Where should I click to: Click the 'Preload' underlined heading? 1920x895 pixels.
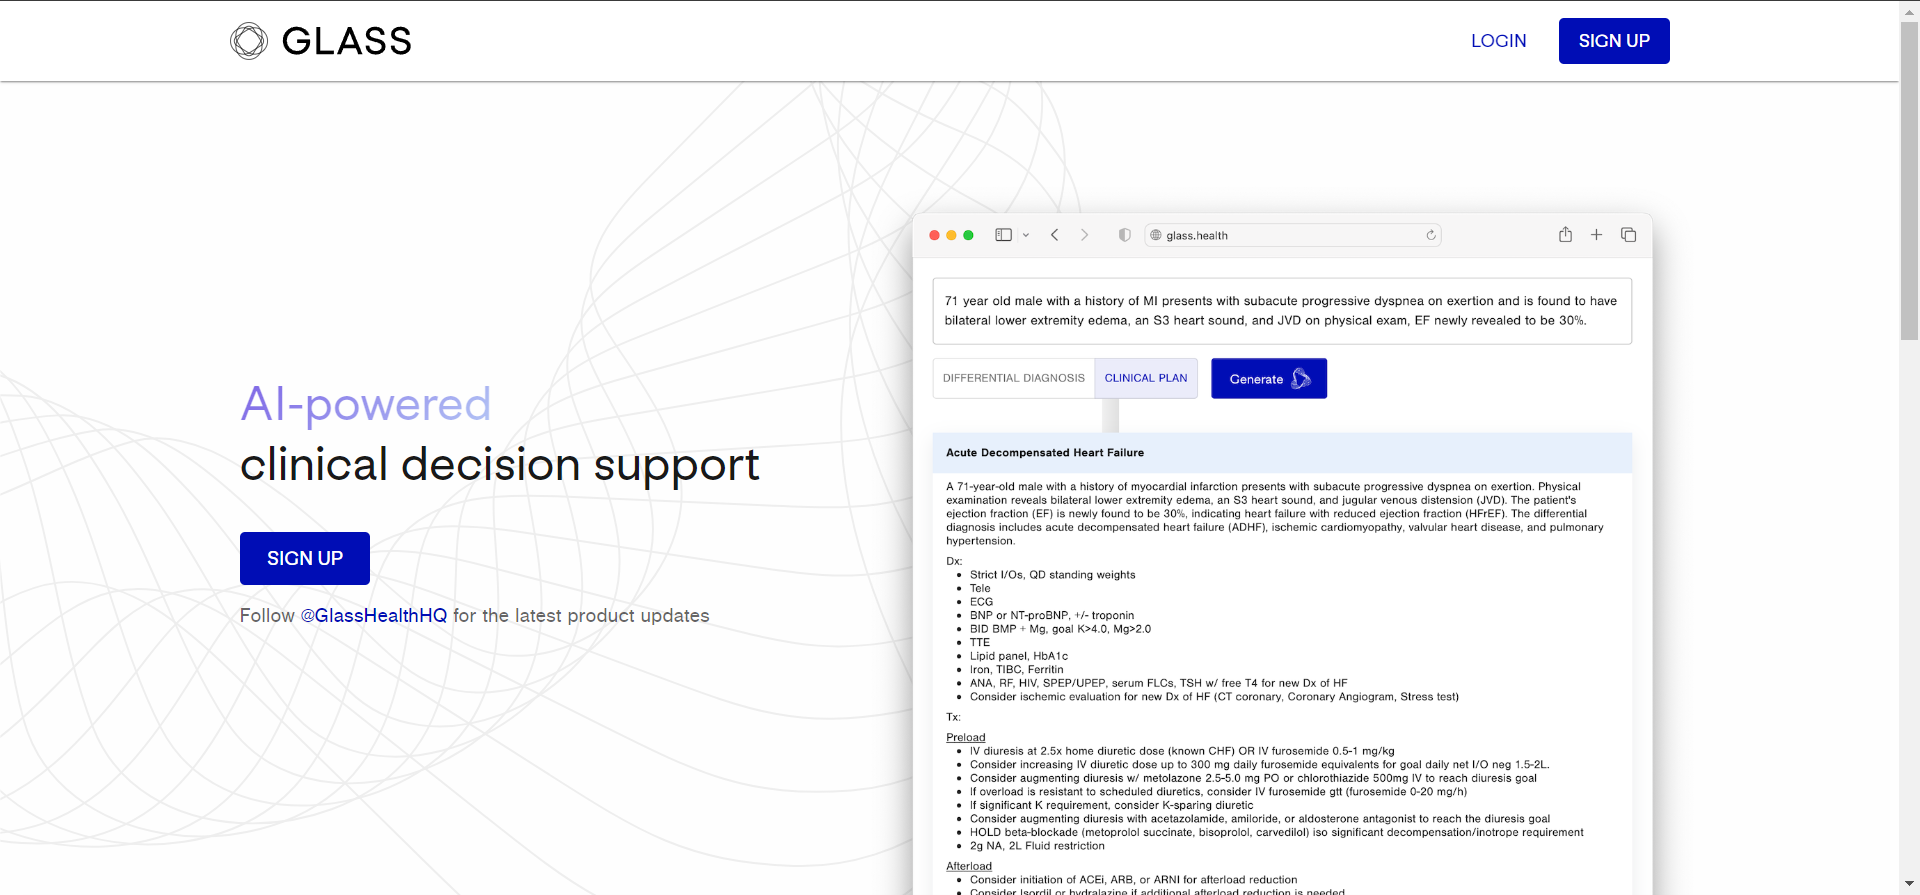[x=966, y=738]
